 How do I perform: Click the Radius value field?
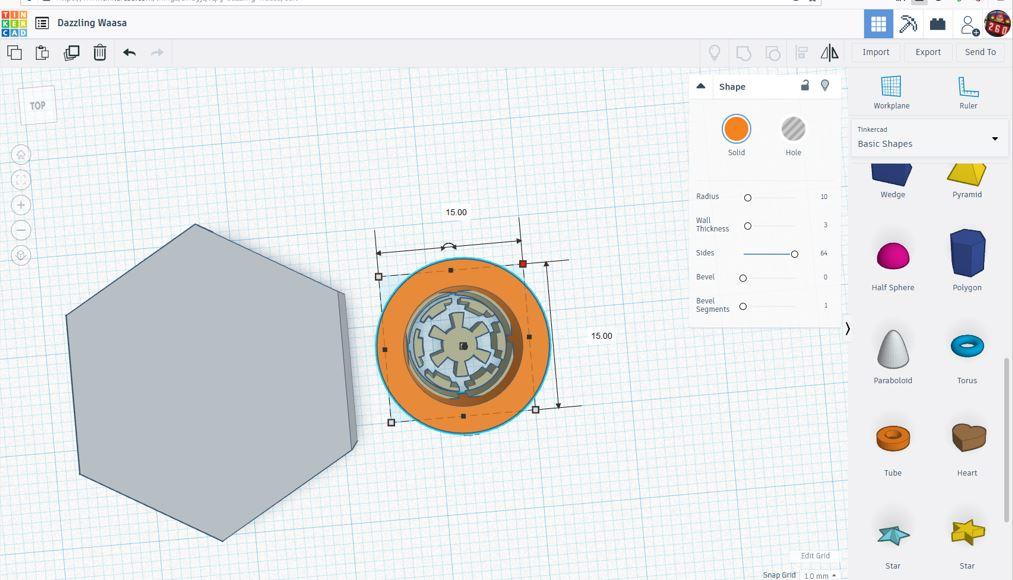822,197
